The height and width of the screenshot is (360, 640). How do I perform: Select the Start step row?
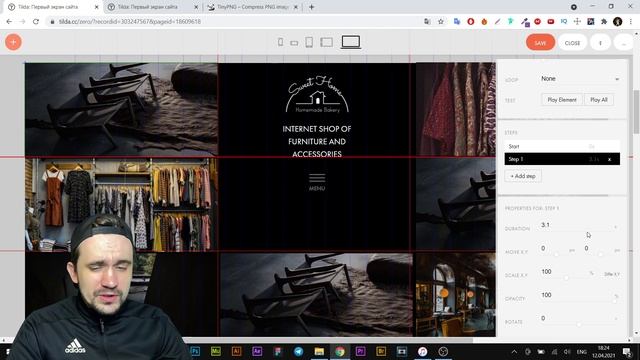562,146
